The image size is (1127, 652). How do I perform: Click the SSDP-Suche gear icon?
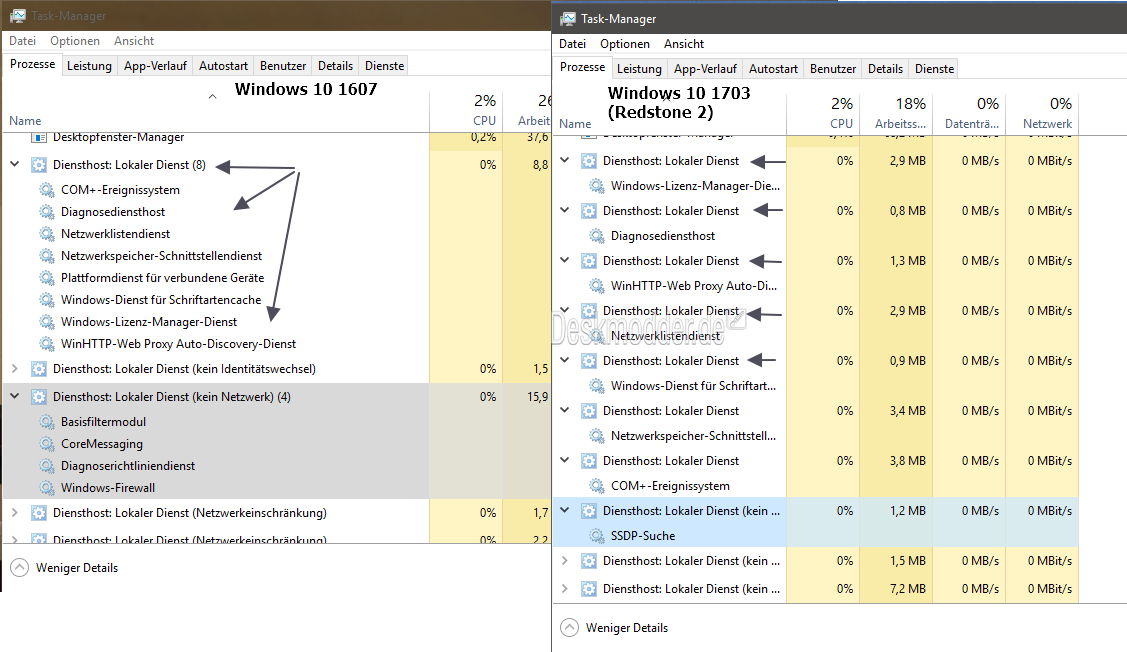pos(597,536)
